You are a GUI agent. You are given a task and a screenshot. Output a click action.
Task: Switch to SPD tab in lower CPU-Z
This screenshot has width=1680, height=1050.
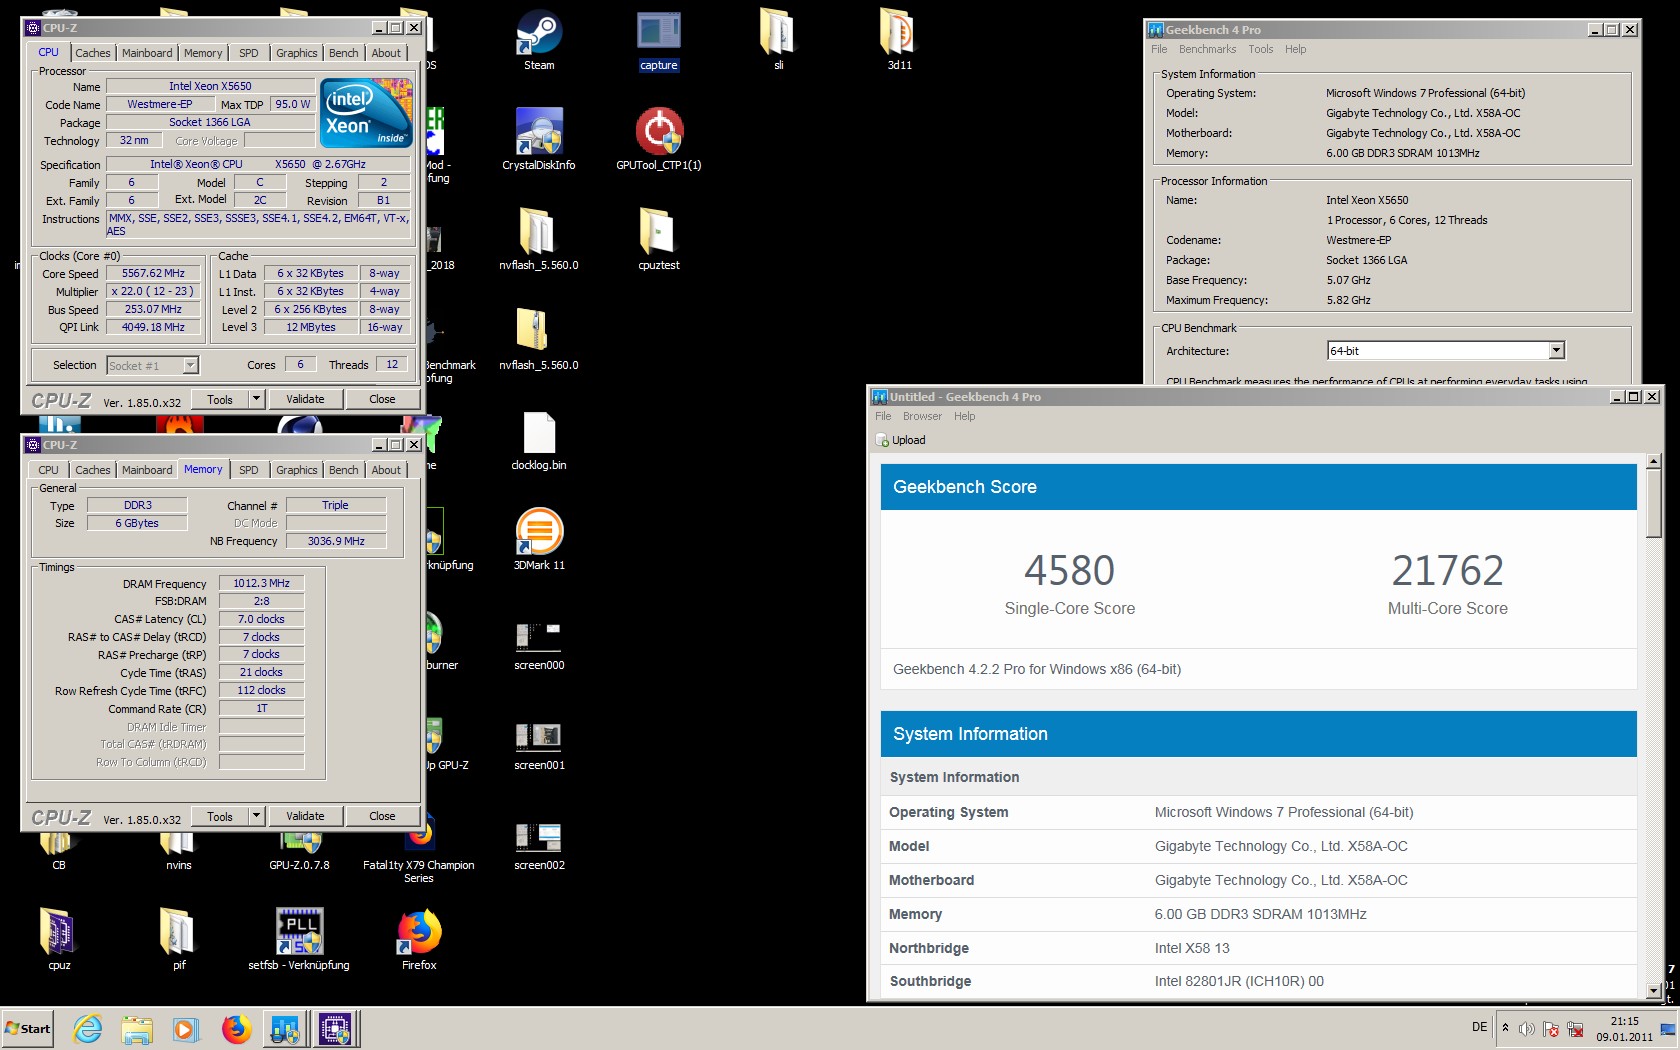coord(249,470)
